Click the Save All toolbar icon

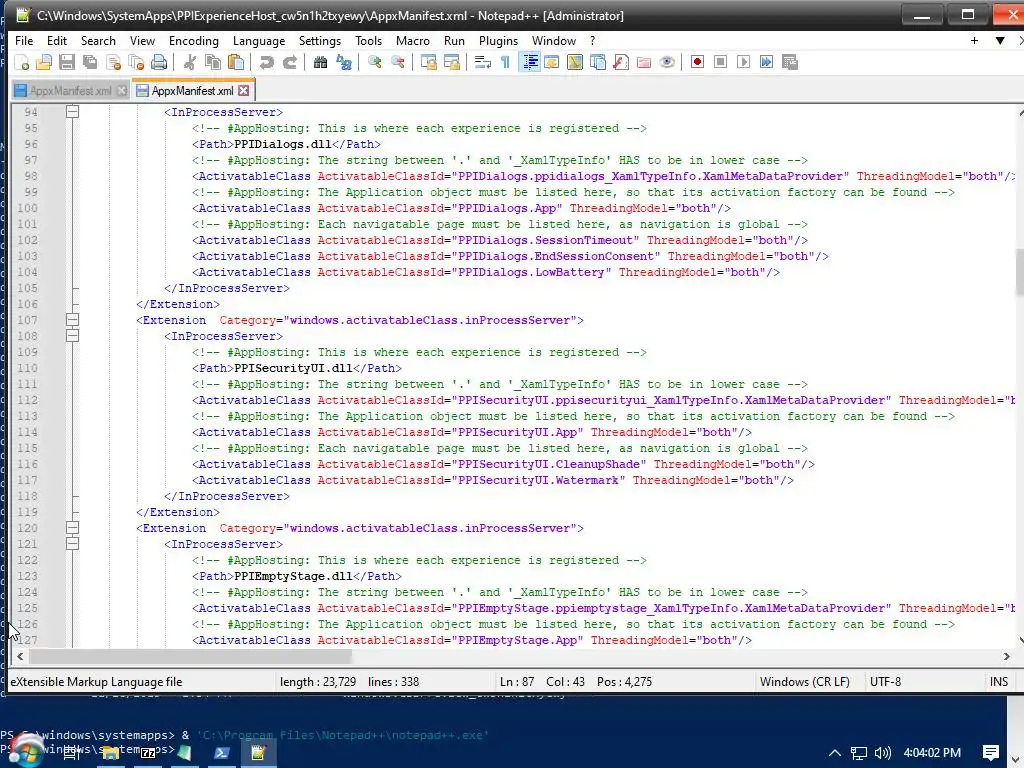(89, 62)
